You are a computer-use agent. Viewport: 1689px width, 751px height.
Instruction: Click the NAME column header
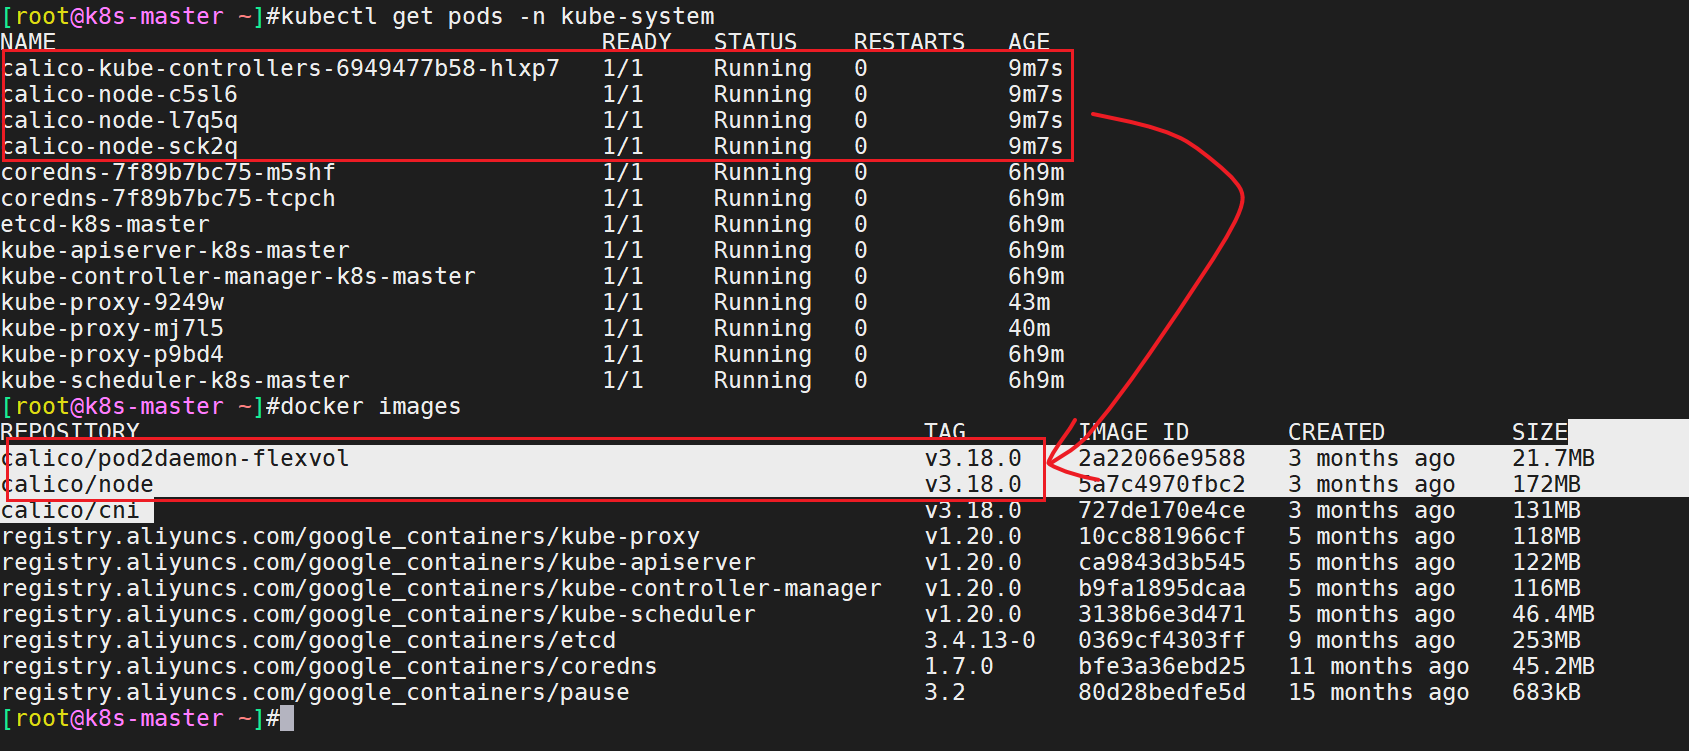tap(28, 42)
